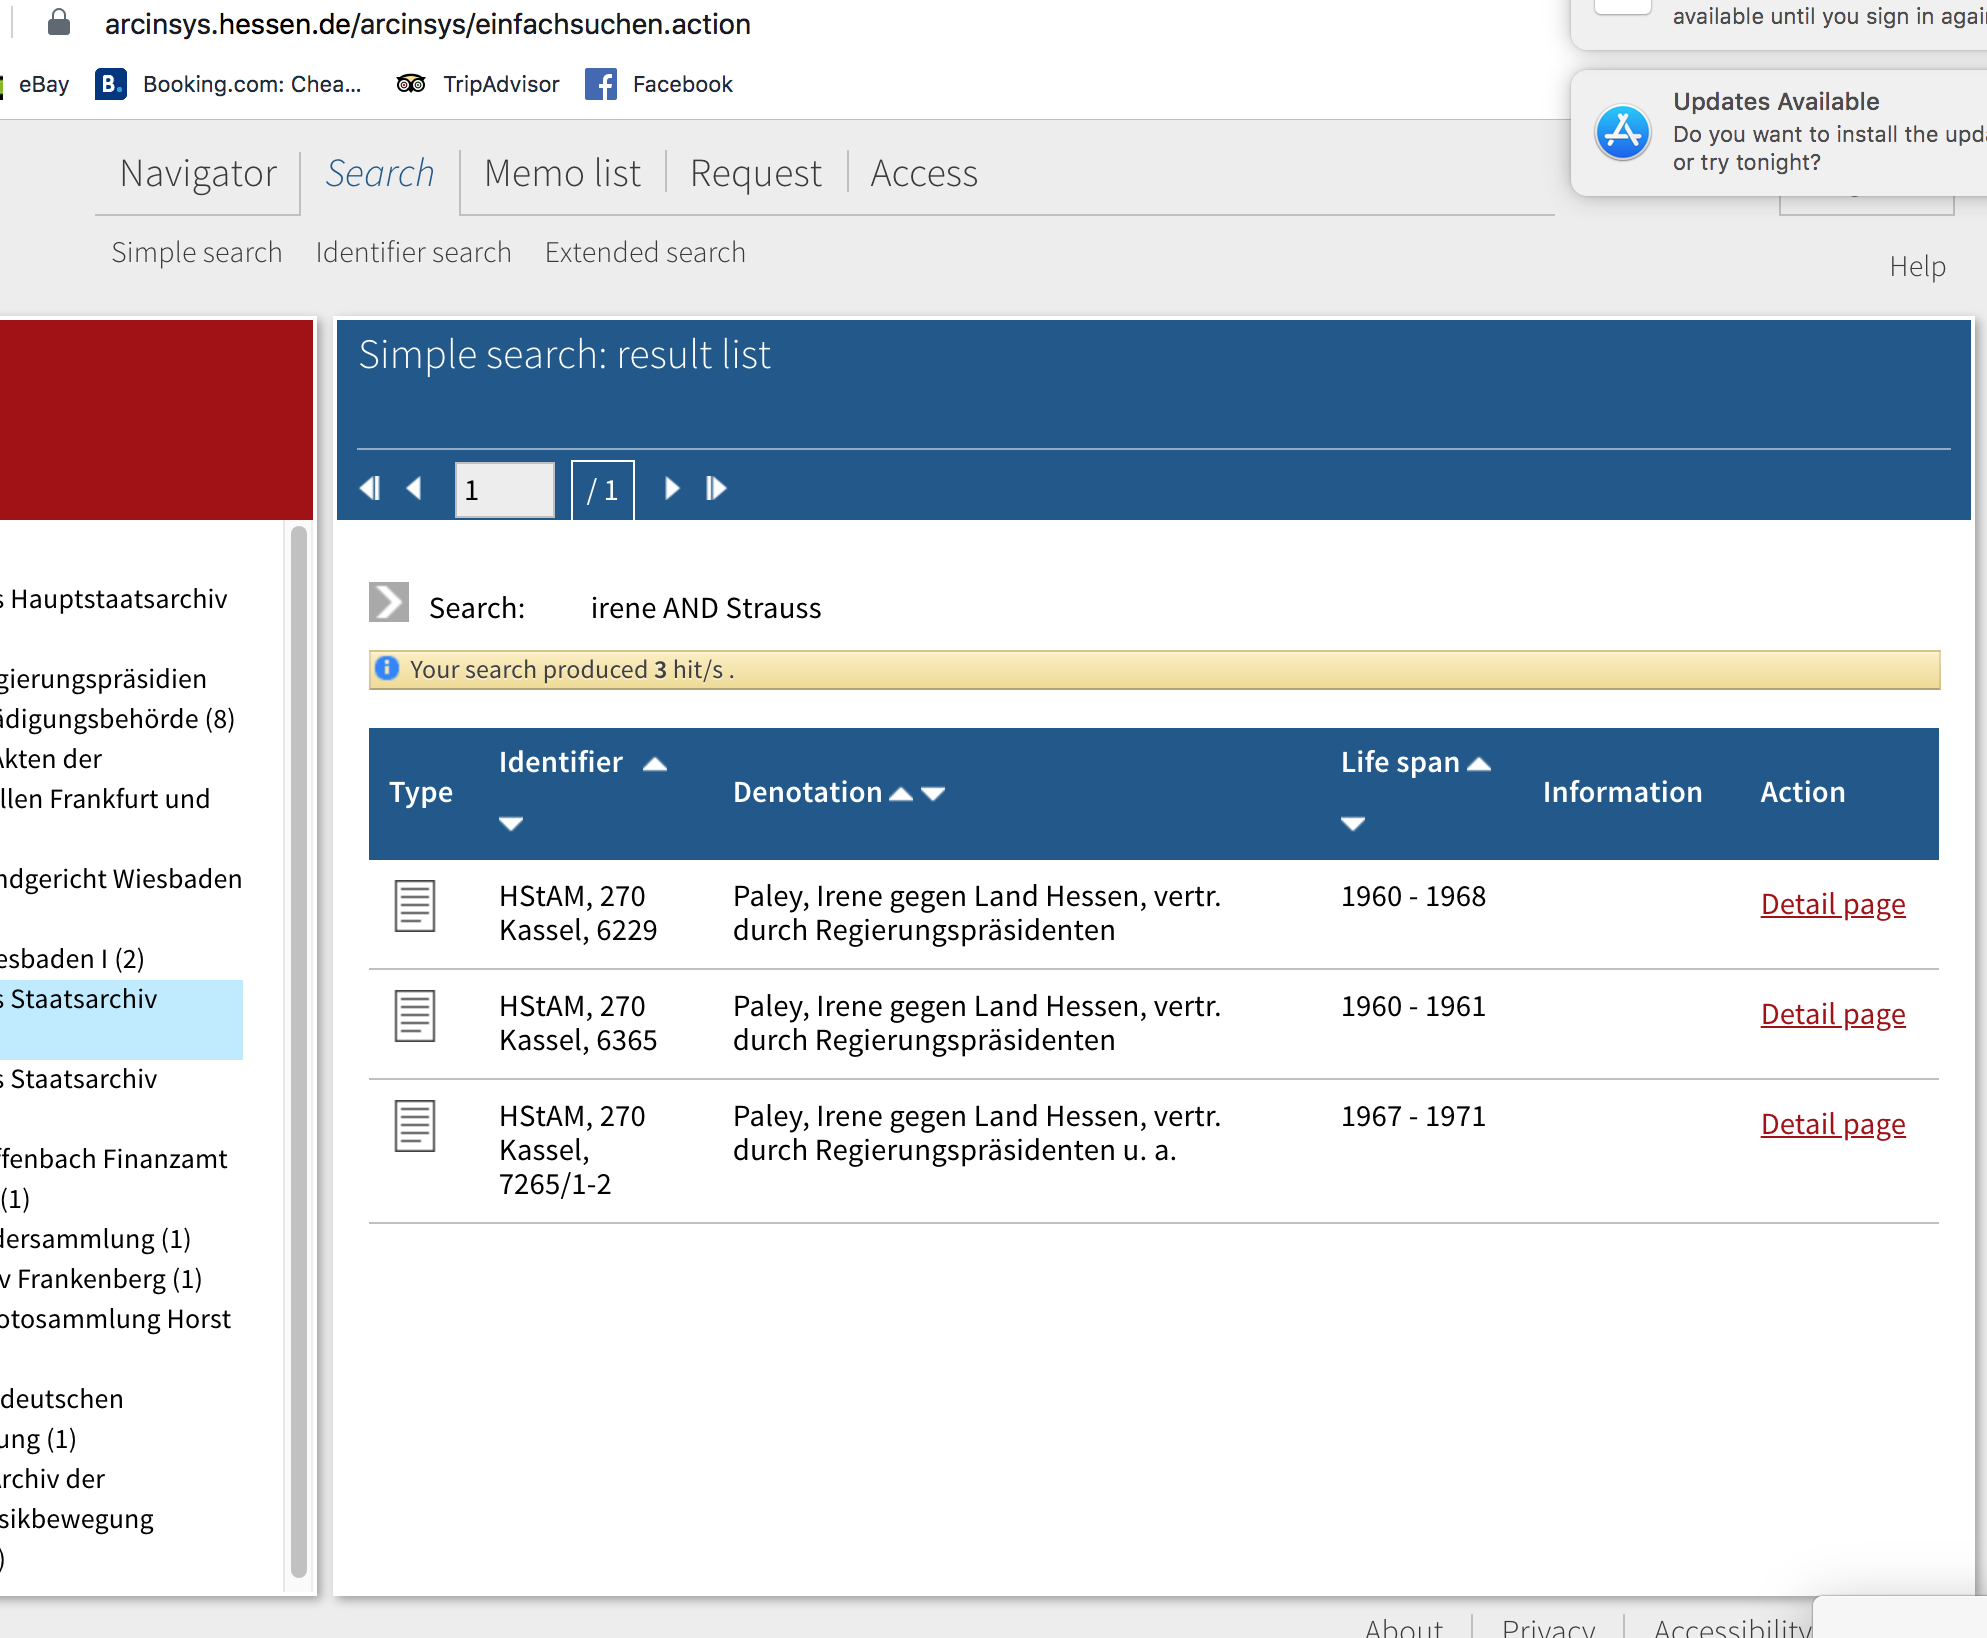Open Detail page for 1967 - 1971 entry
This screenshot has height=1638, width=1987.
[1832, 1124]
